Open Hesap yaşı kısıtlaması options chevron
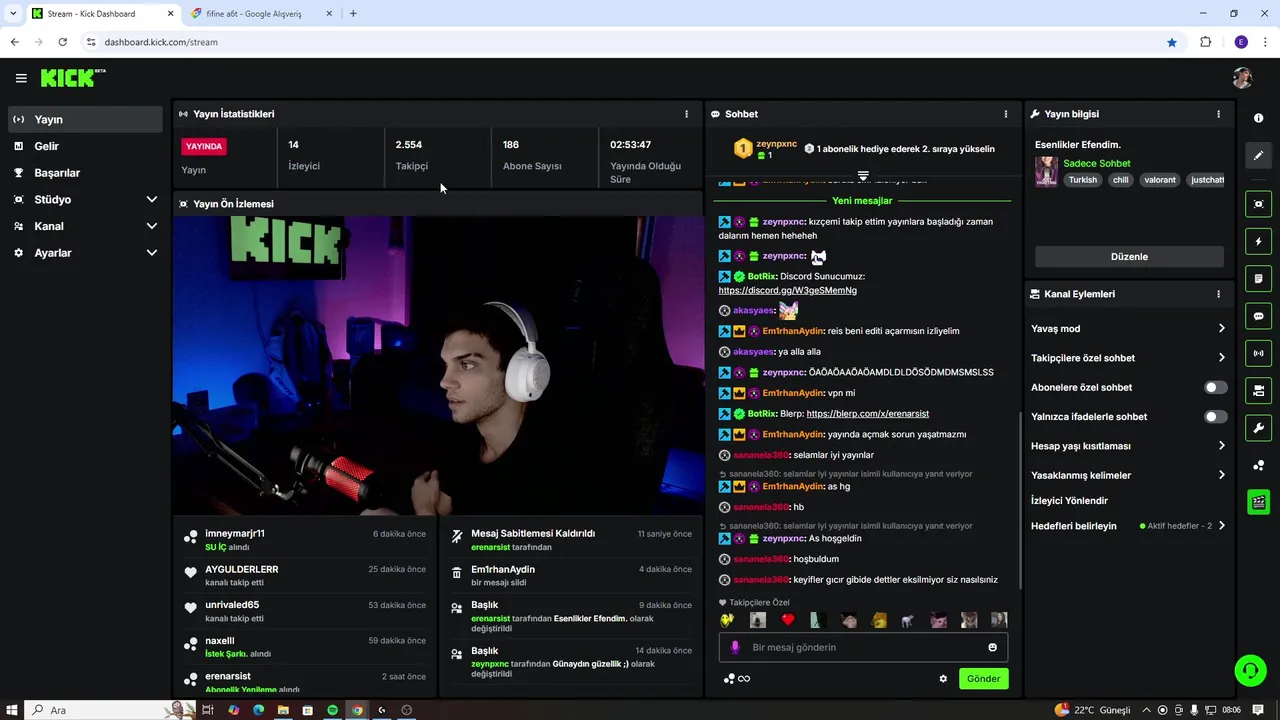 (1221, 446)
